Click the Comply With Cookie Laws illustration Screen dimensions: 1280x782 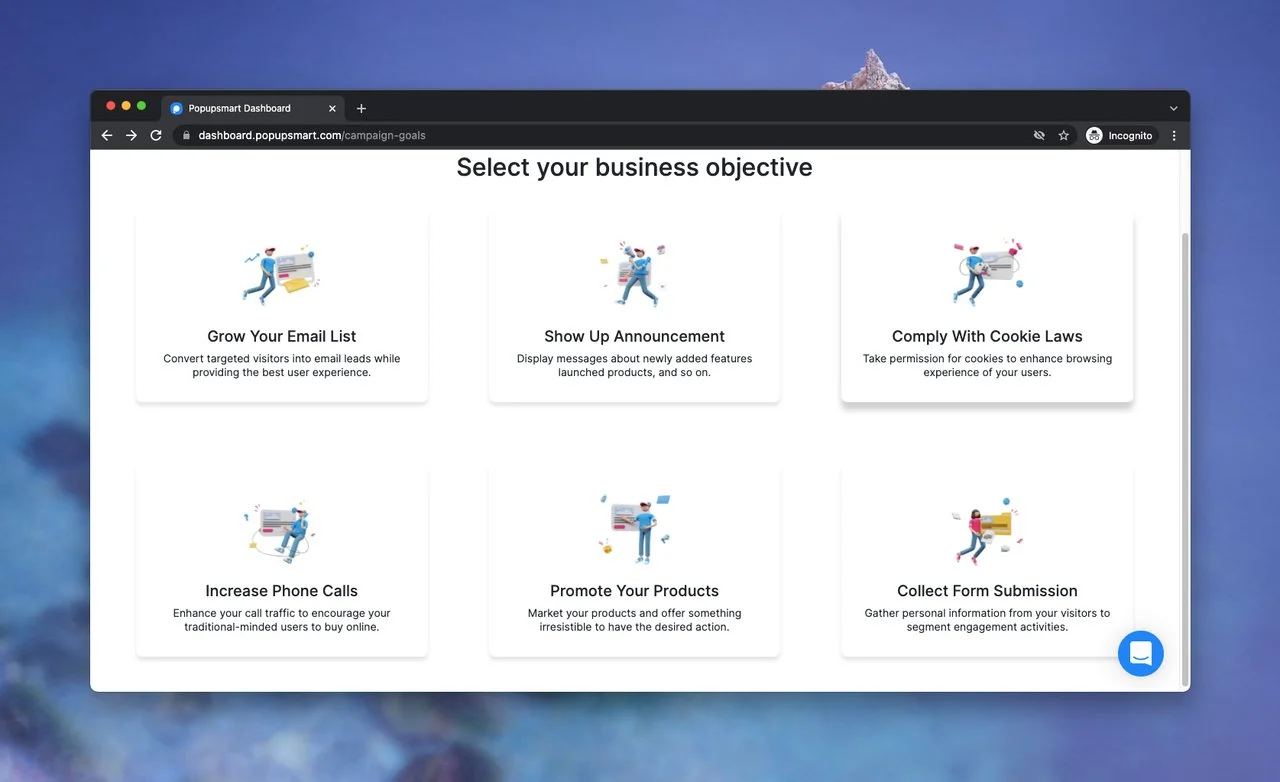pyautogui.click(x=987, y=272)
